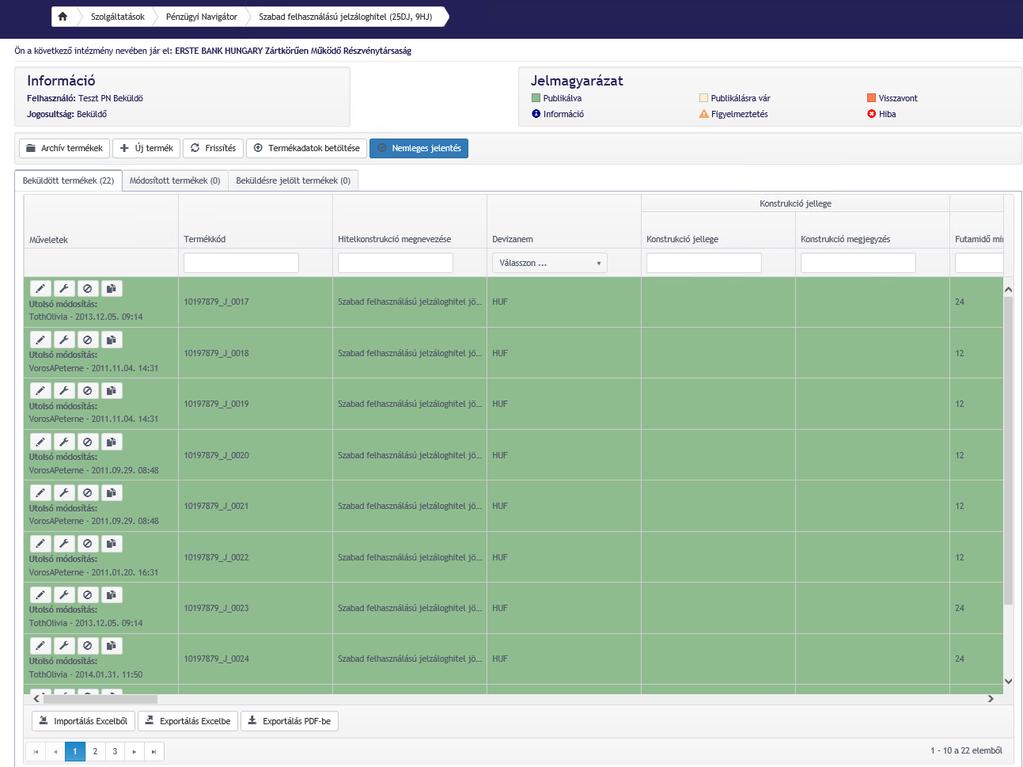Viewport: 1023px width, 767px height.
Task: Click withdraw circle icon for row 10197879_J_0020
Action: [88, 442]
